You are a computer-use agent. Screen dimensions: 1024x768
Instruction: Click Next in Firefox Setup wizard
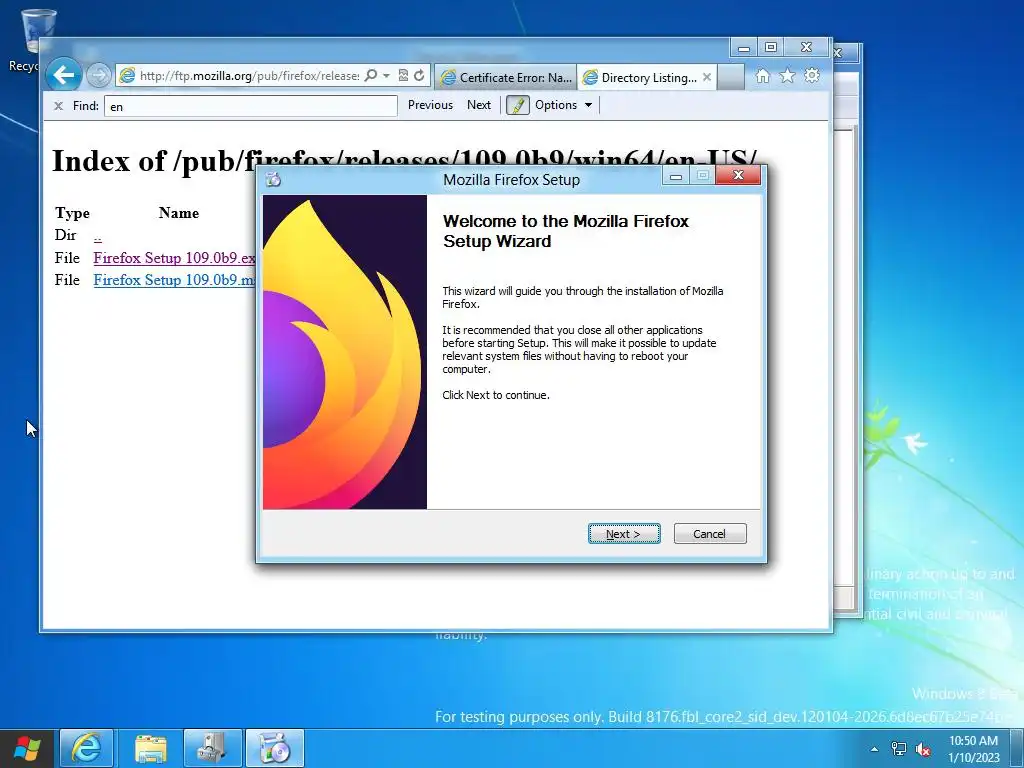pos(624,534)
